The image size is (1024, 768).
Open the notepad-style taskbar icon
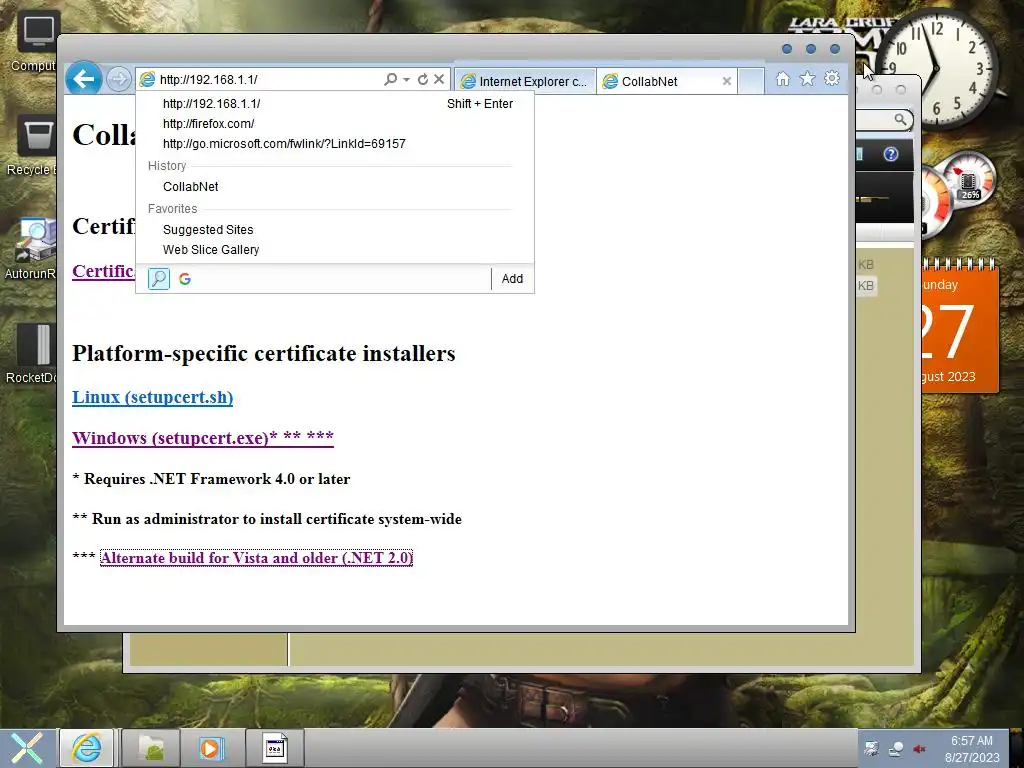click(274, 748)
